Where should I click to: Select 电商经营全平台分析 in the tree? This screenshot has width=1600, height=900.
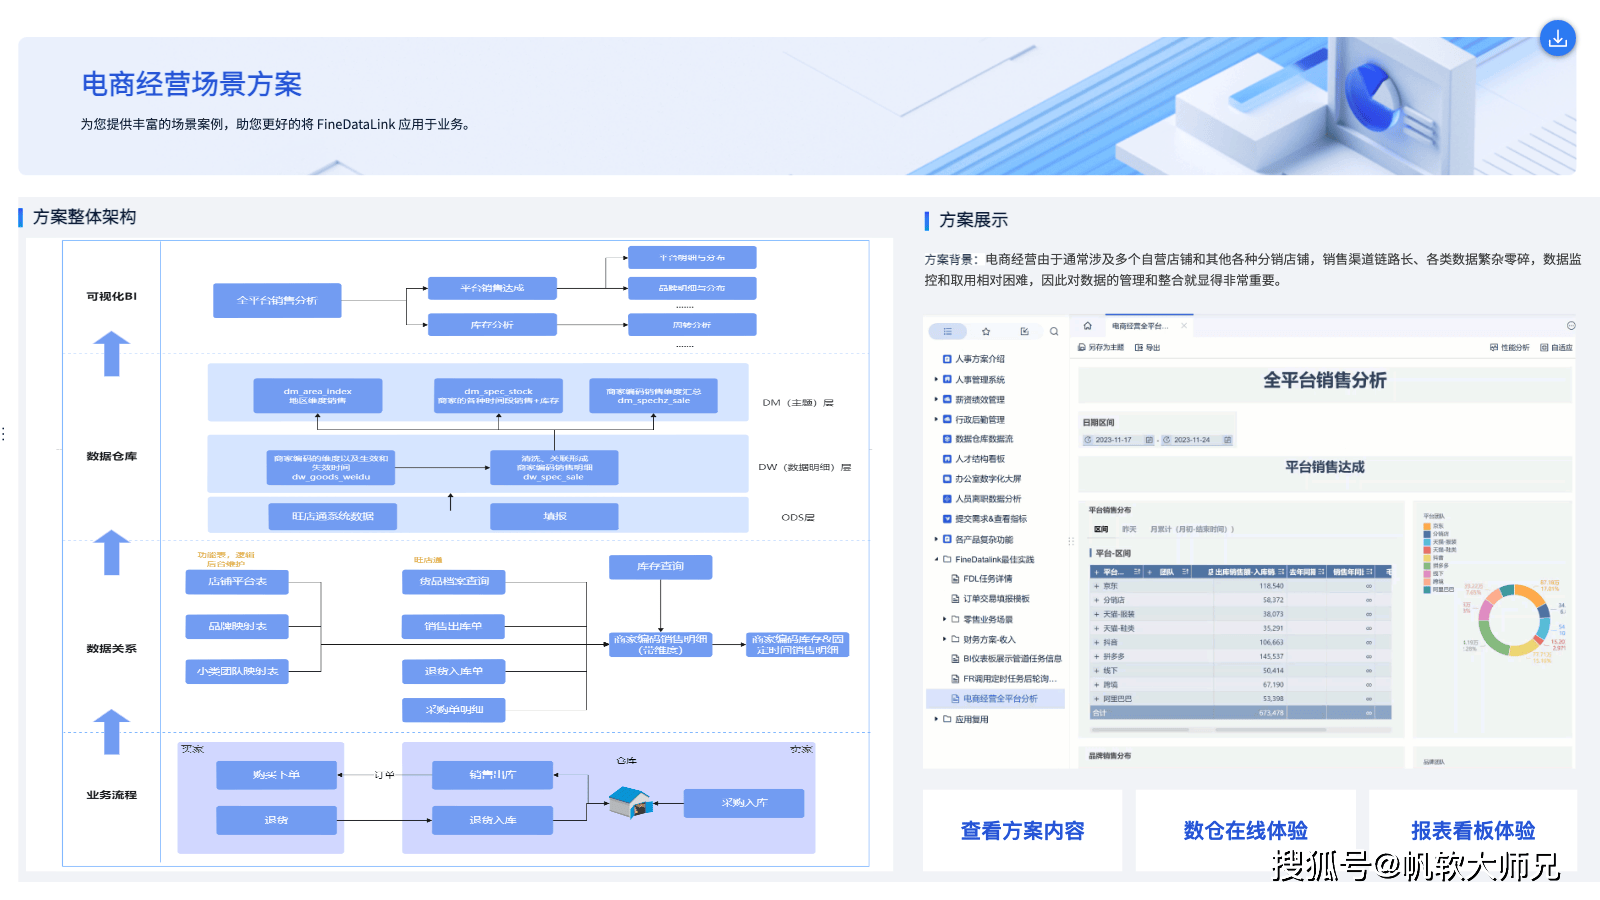coord(995,699)
